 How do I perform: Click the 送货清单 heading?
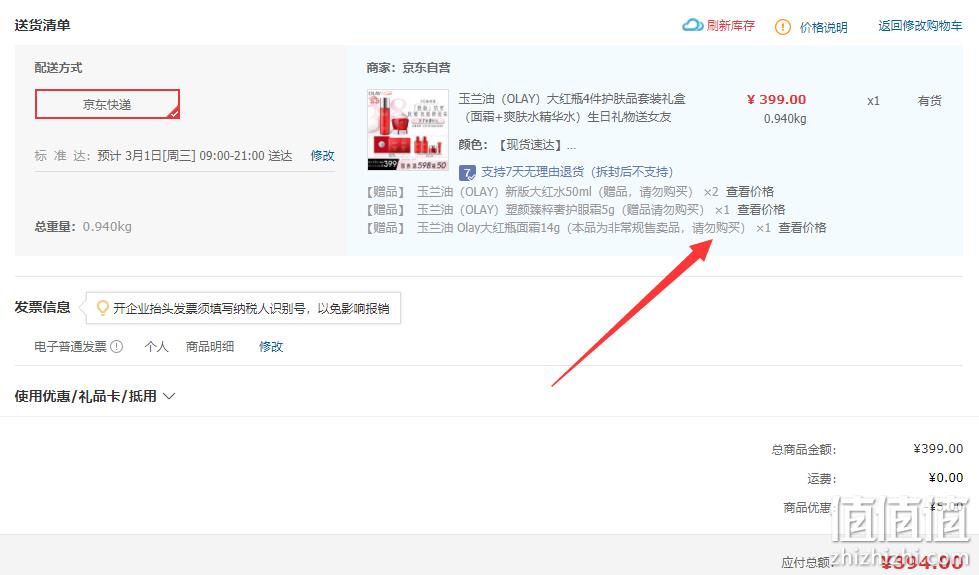click(x=42, y=25)
